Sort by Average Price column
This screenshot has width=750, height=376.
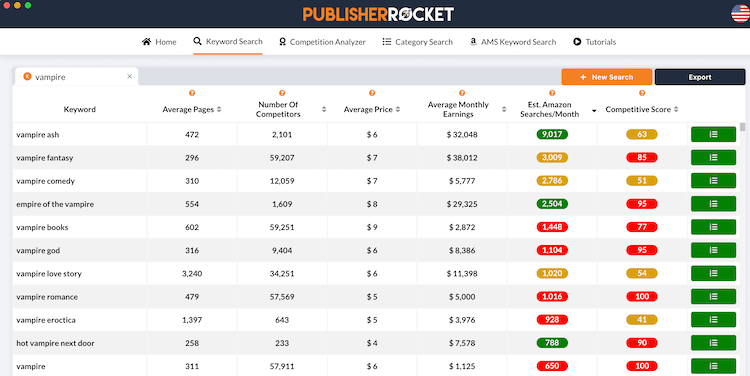(398, 109)
